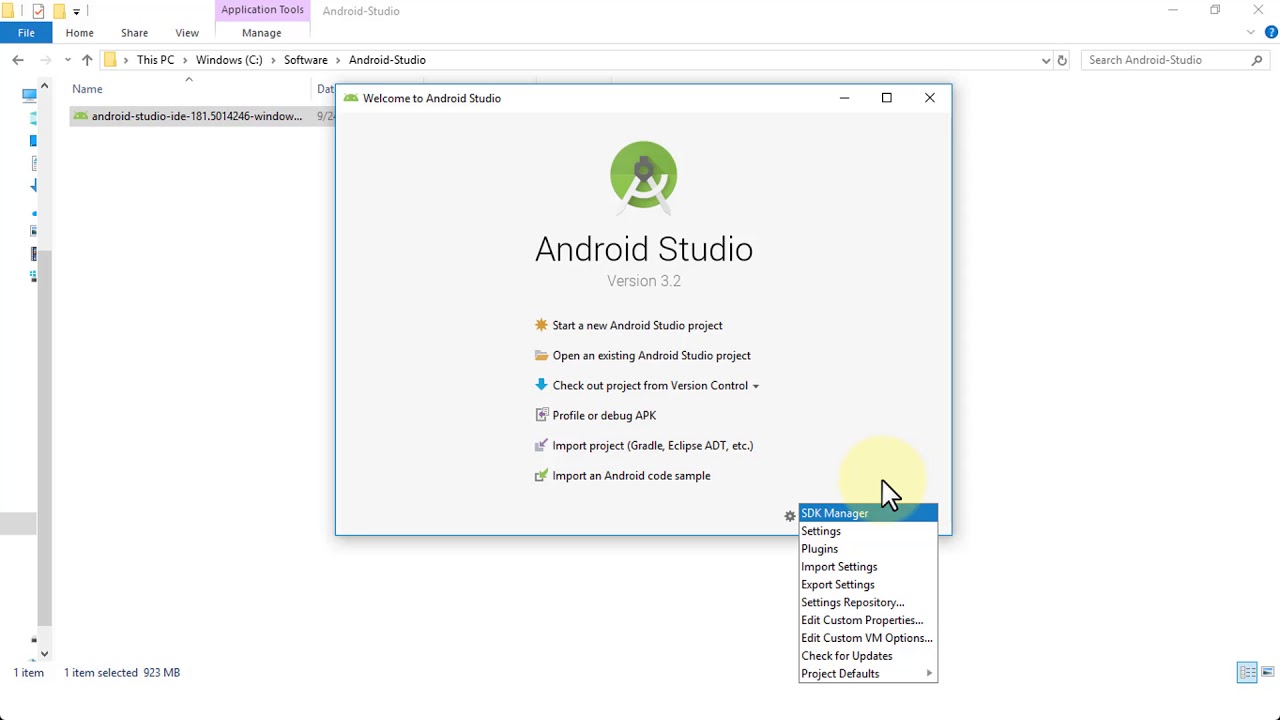Maximize the Welcome to Android Studio window

(x=886, y=98)
